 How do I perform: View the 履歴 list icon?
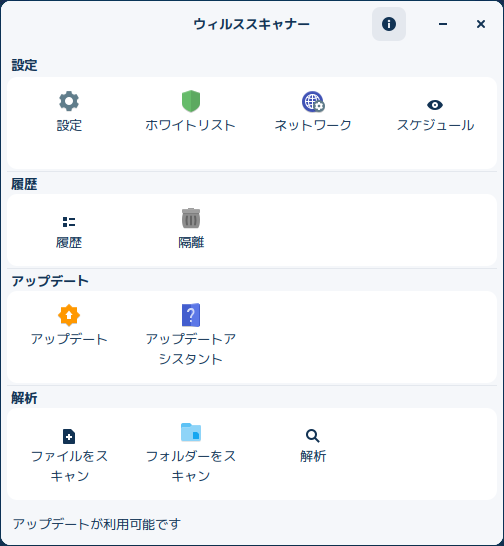[x=69, y=222]
